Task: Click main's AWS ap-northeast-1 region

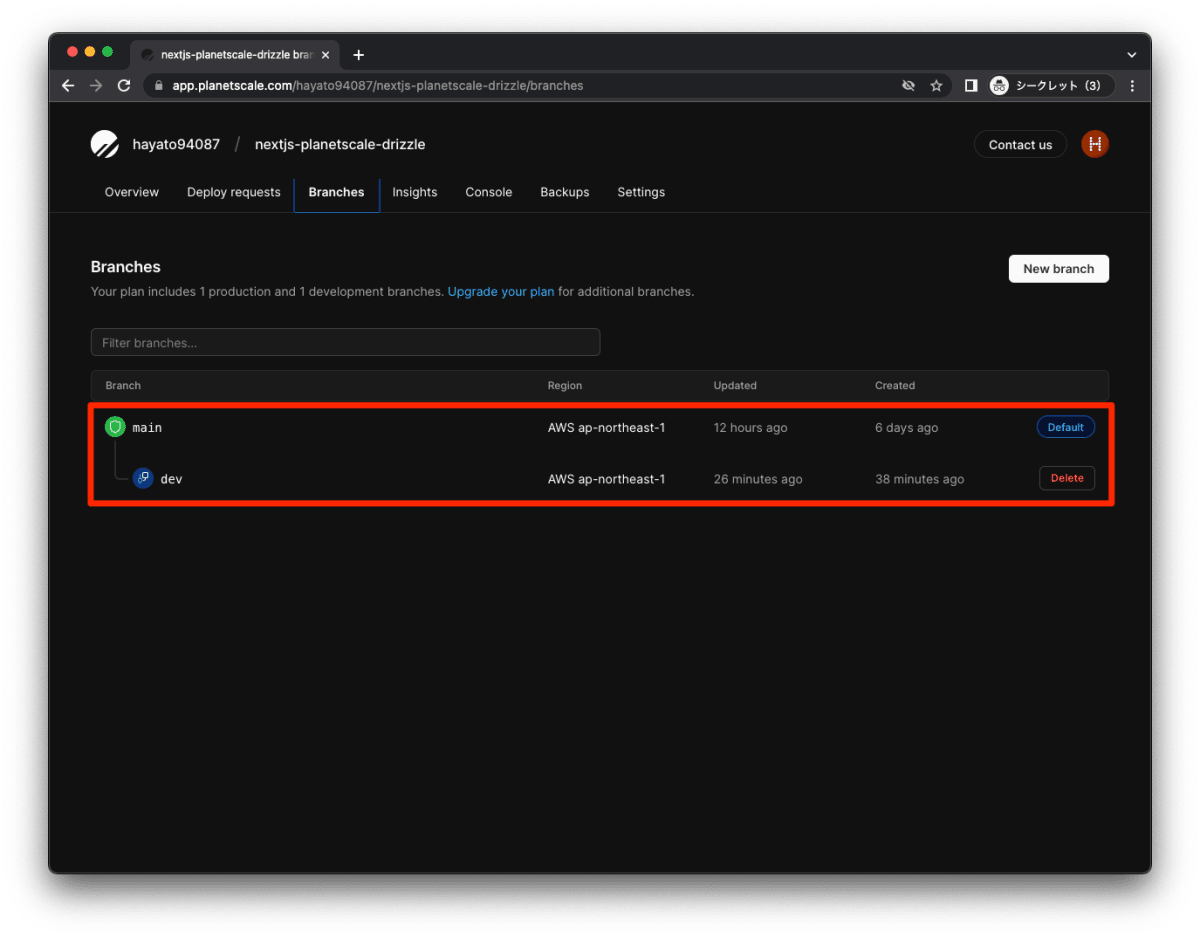Action: pos(606,427)
